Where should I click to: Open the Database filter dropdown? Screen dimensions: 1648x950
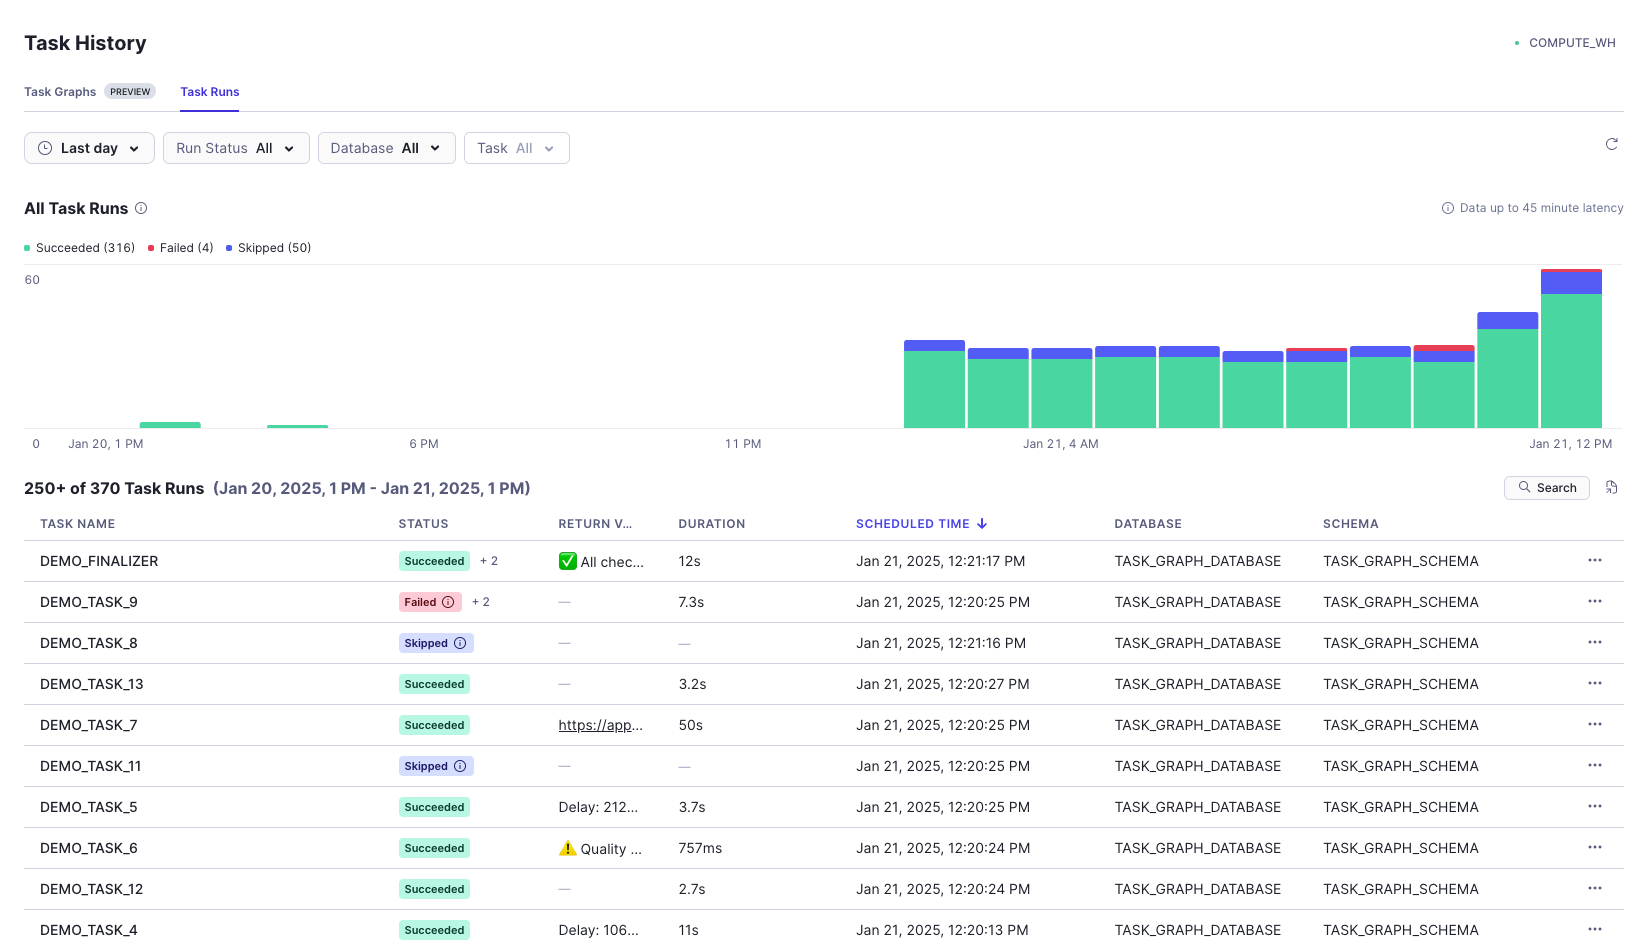pos(387,148)
